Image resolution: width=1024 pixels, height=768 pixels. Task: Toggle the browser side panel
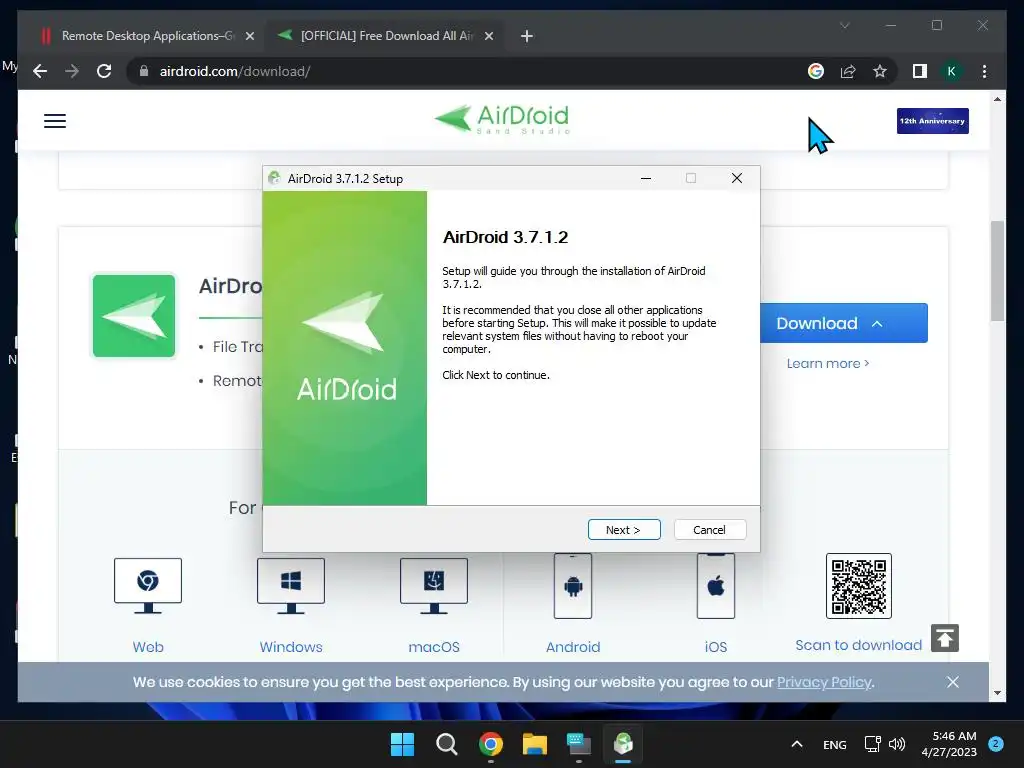[920, 71]
